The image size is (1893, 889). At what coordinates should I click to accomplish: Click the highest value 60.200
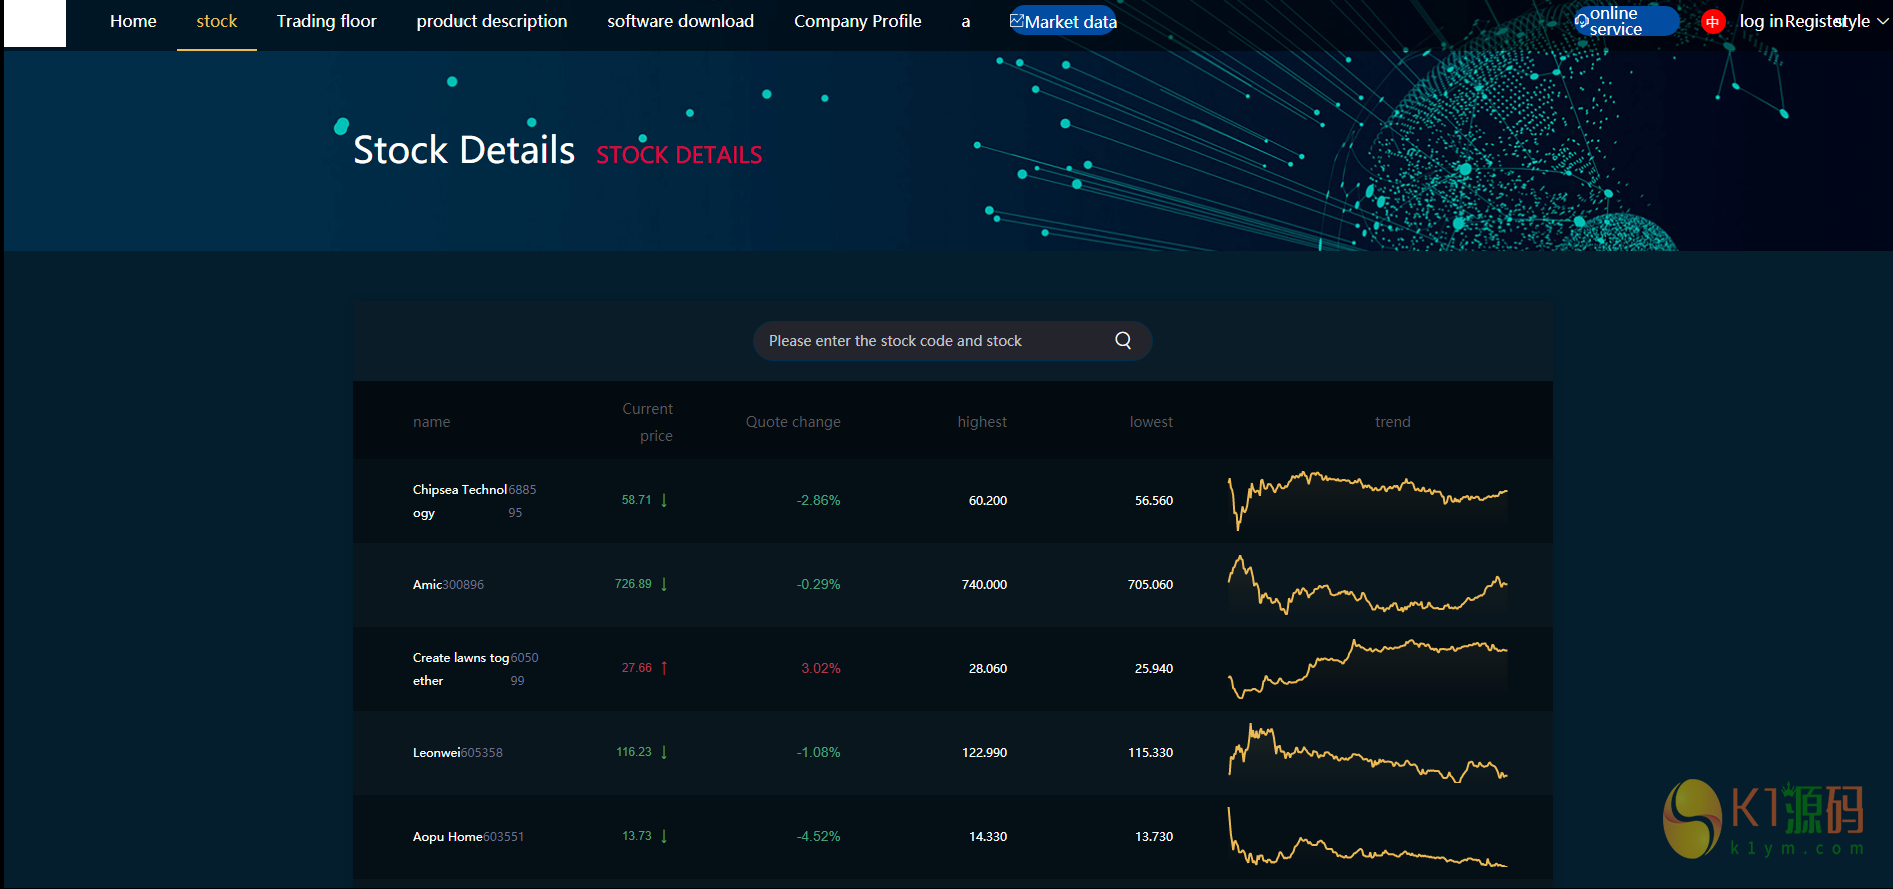[988, 500]
